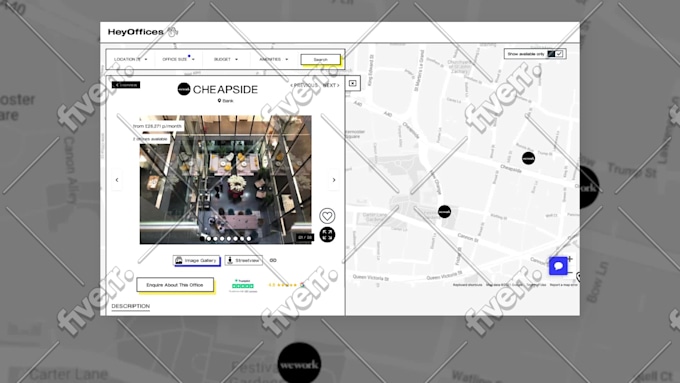Viewport: 680px width, 383px height.
Task: Click the wework logo beside Cheapside title
Action: (184, 89)
